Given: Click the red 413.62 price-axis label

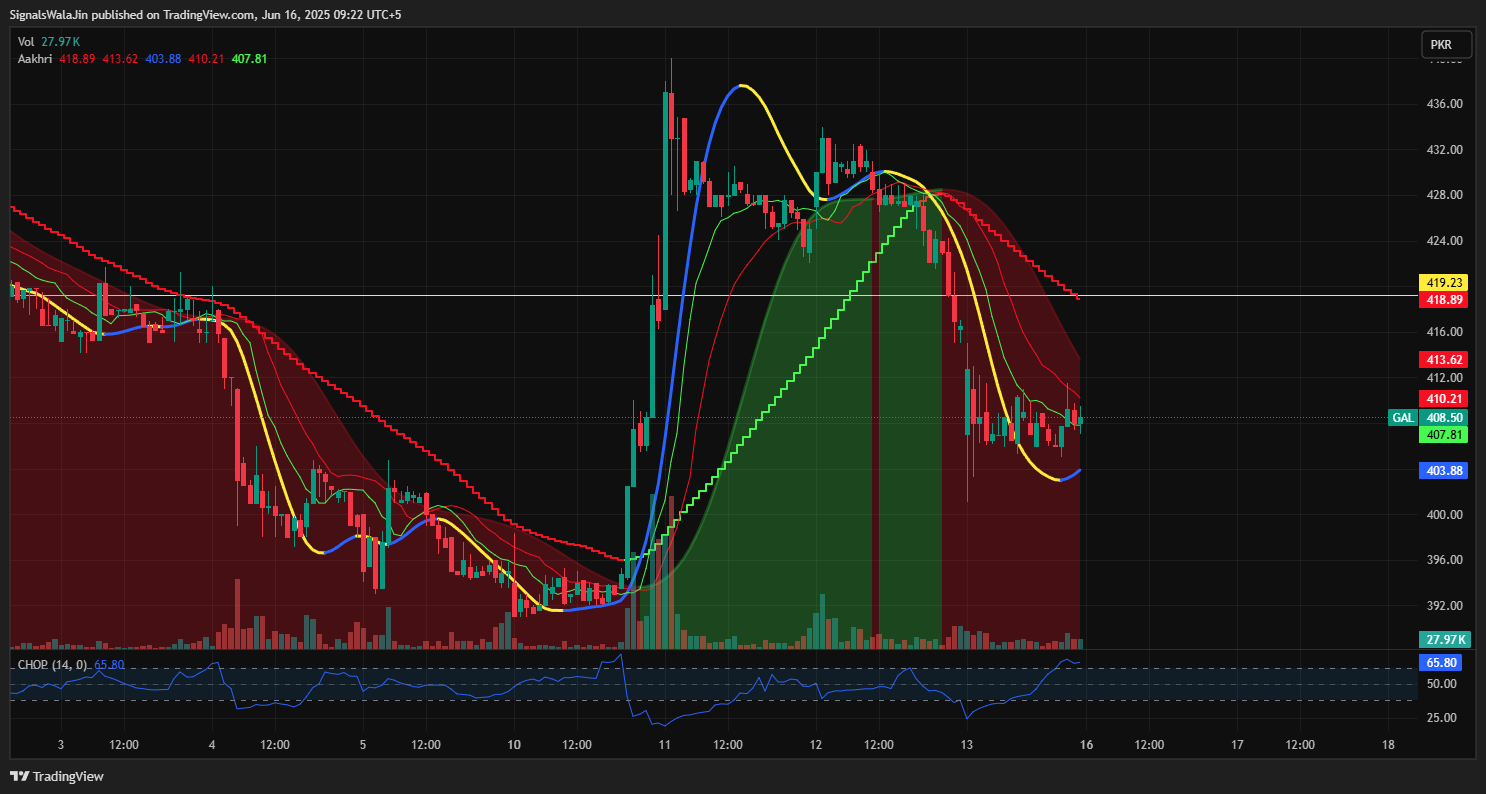Looking at the screenshot, I should tap(1443, 359).
